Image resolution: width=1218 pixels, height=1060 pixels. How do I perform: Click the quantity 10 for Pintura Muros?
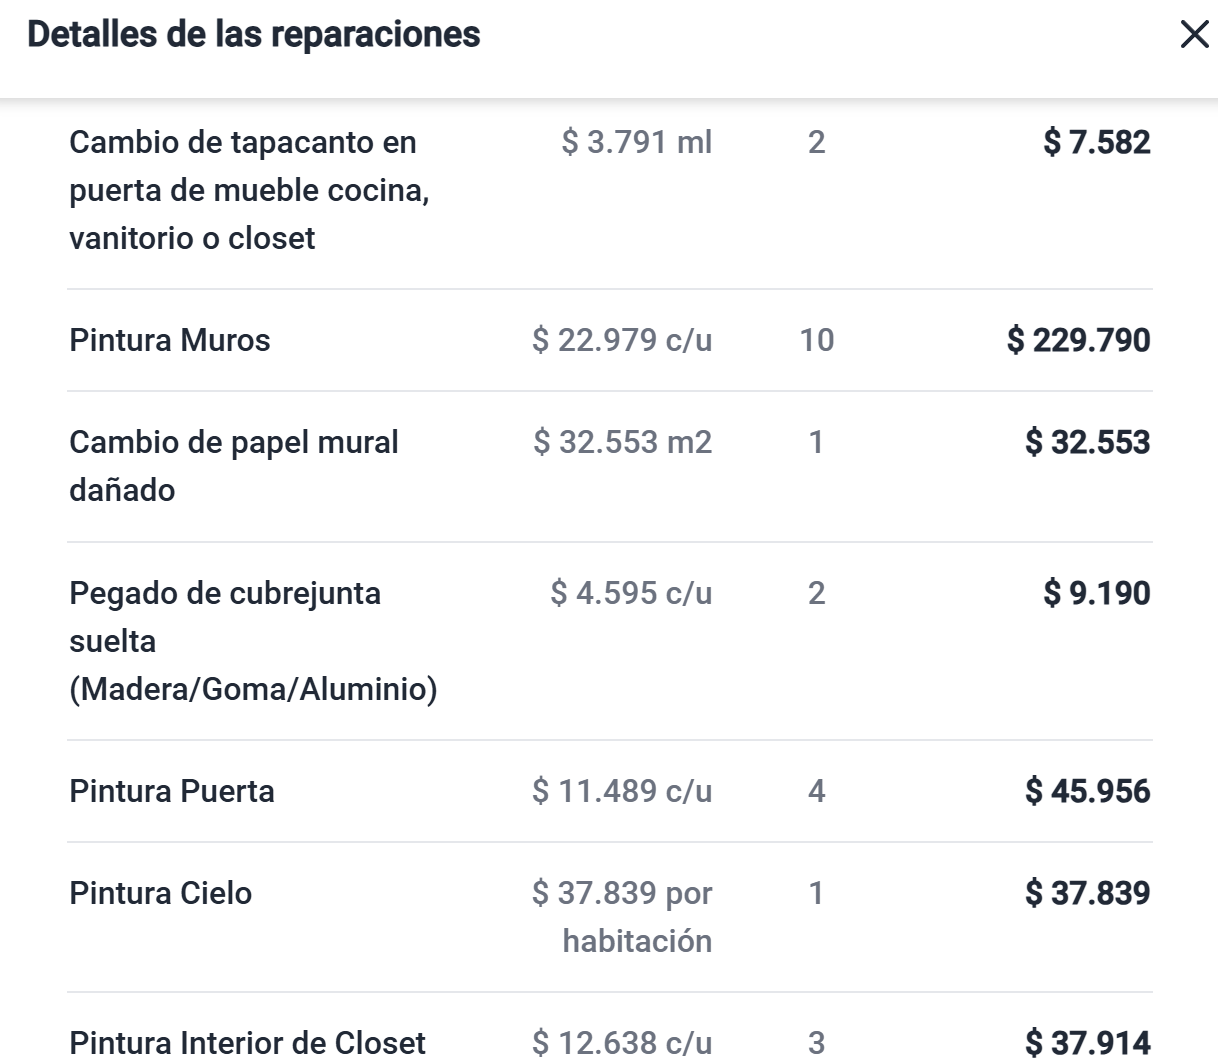816,340
